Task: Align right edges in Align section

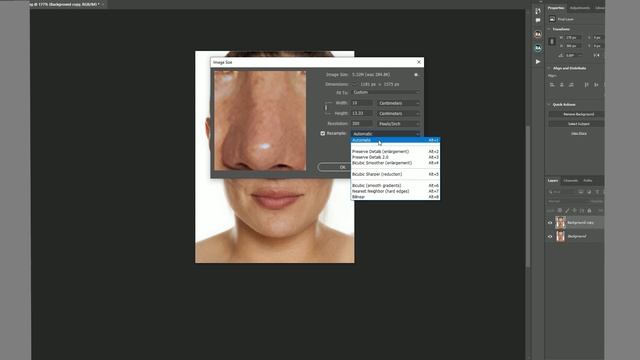Action: [x=571, y=85]
